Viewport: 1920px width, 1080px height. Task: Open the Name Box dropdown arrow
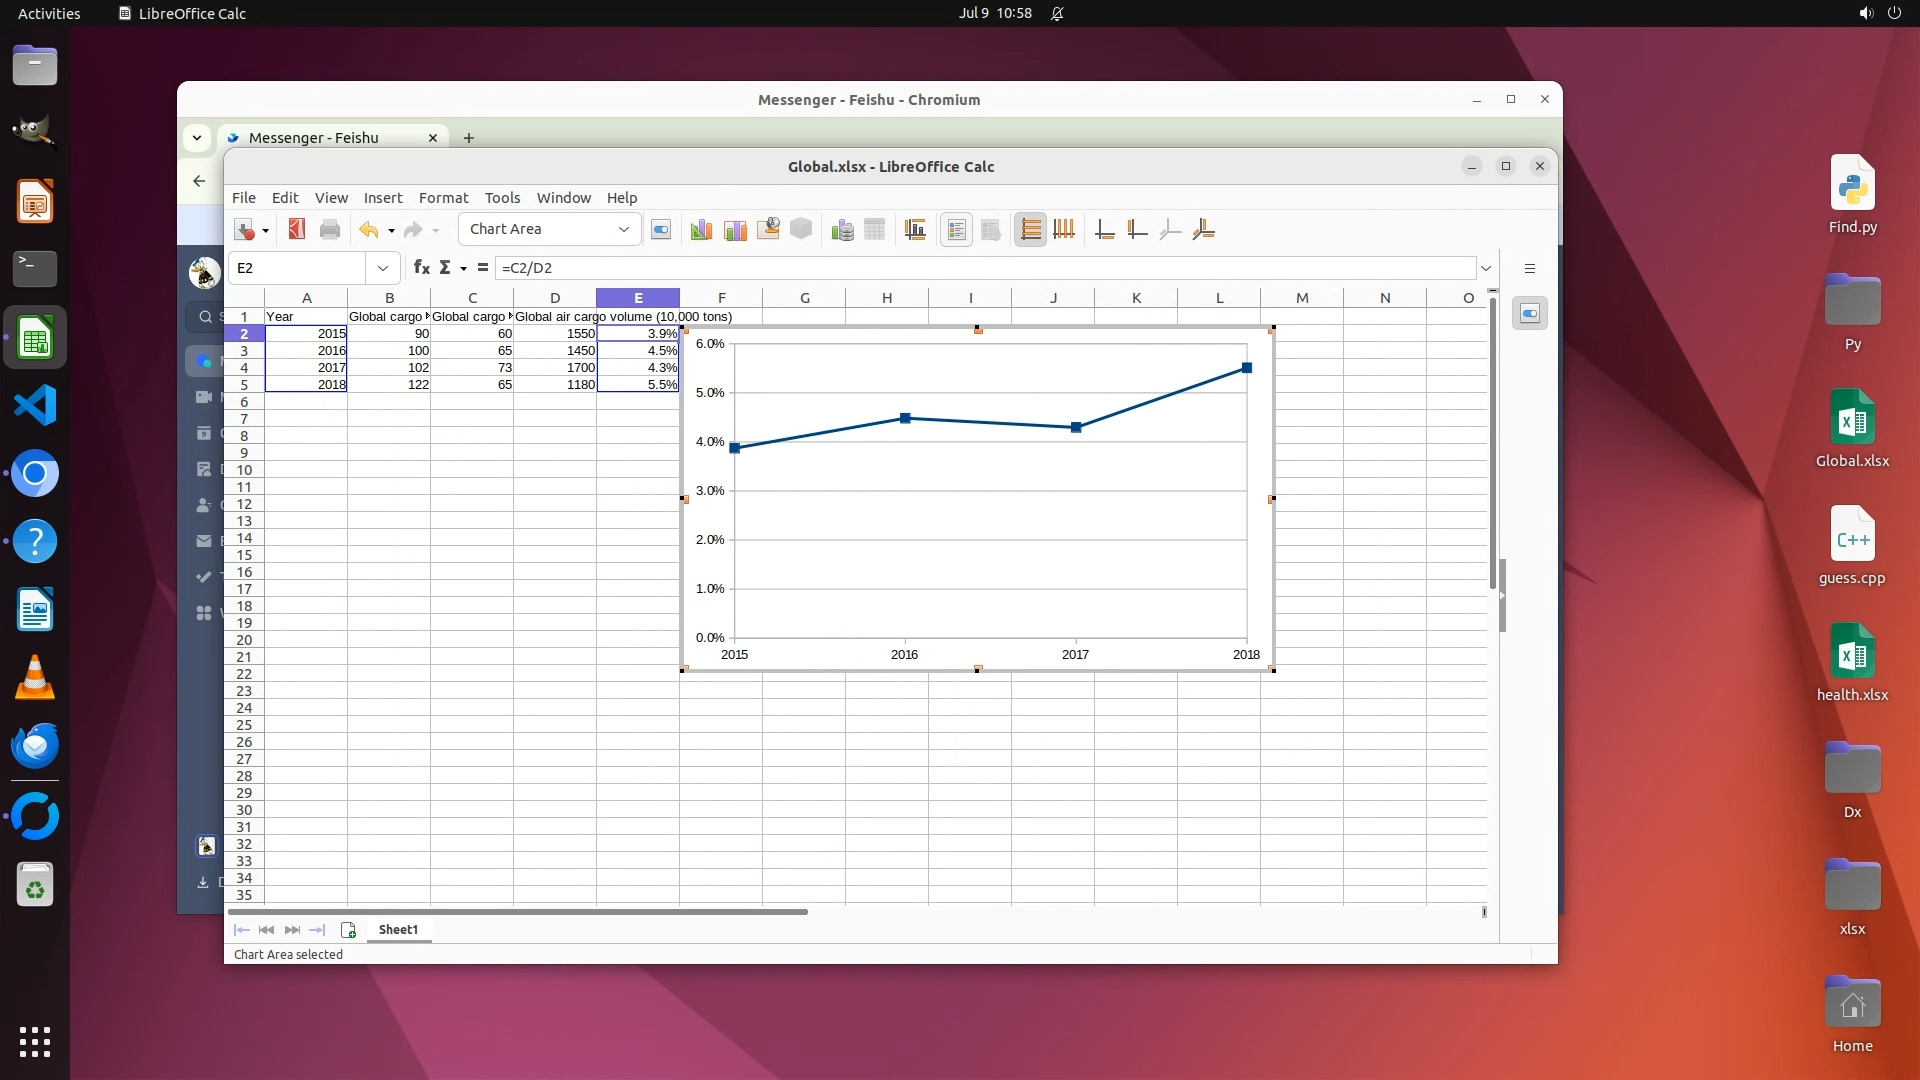(x=382, y=268)
